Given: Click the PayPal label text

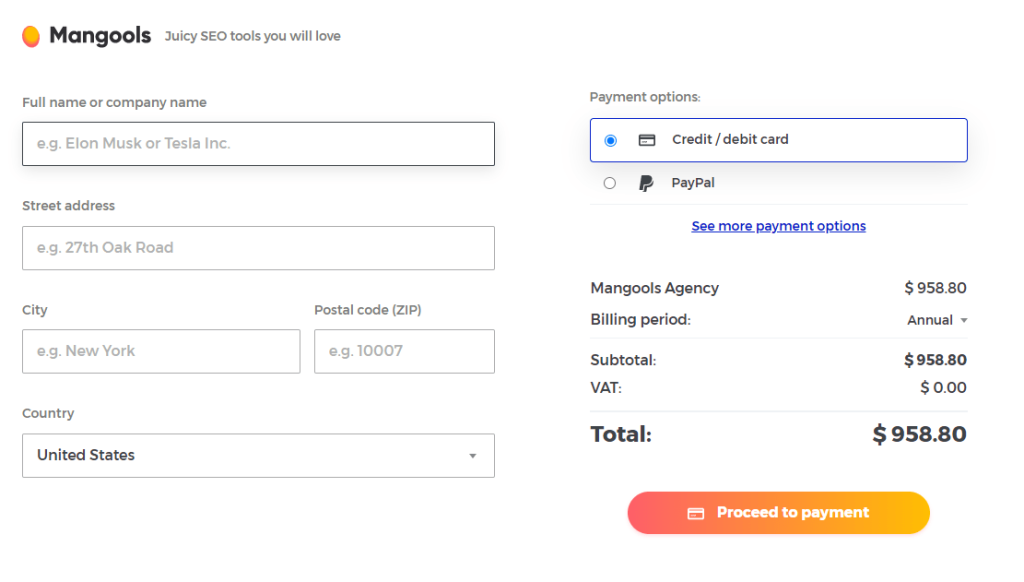Looking at the screenshot, I should (693, 183).
